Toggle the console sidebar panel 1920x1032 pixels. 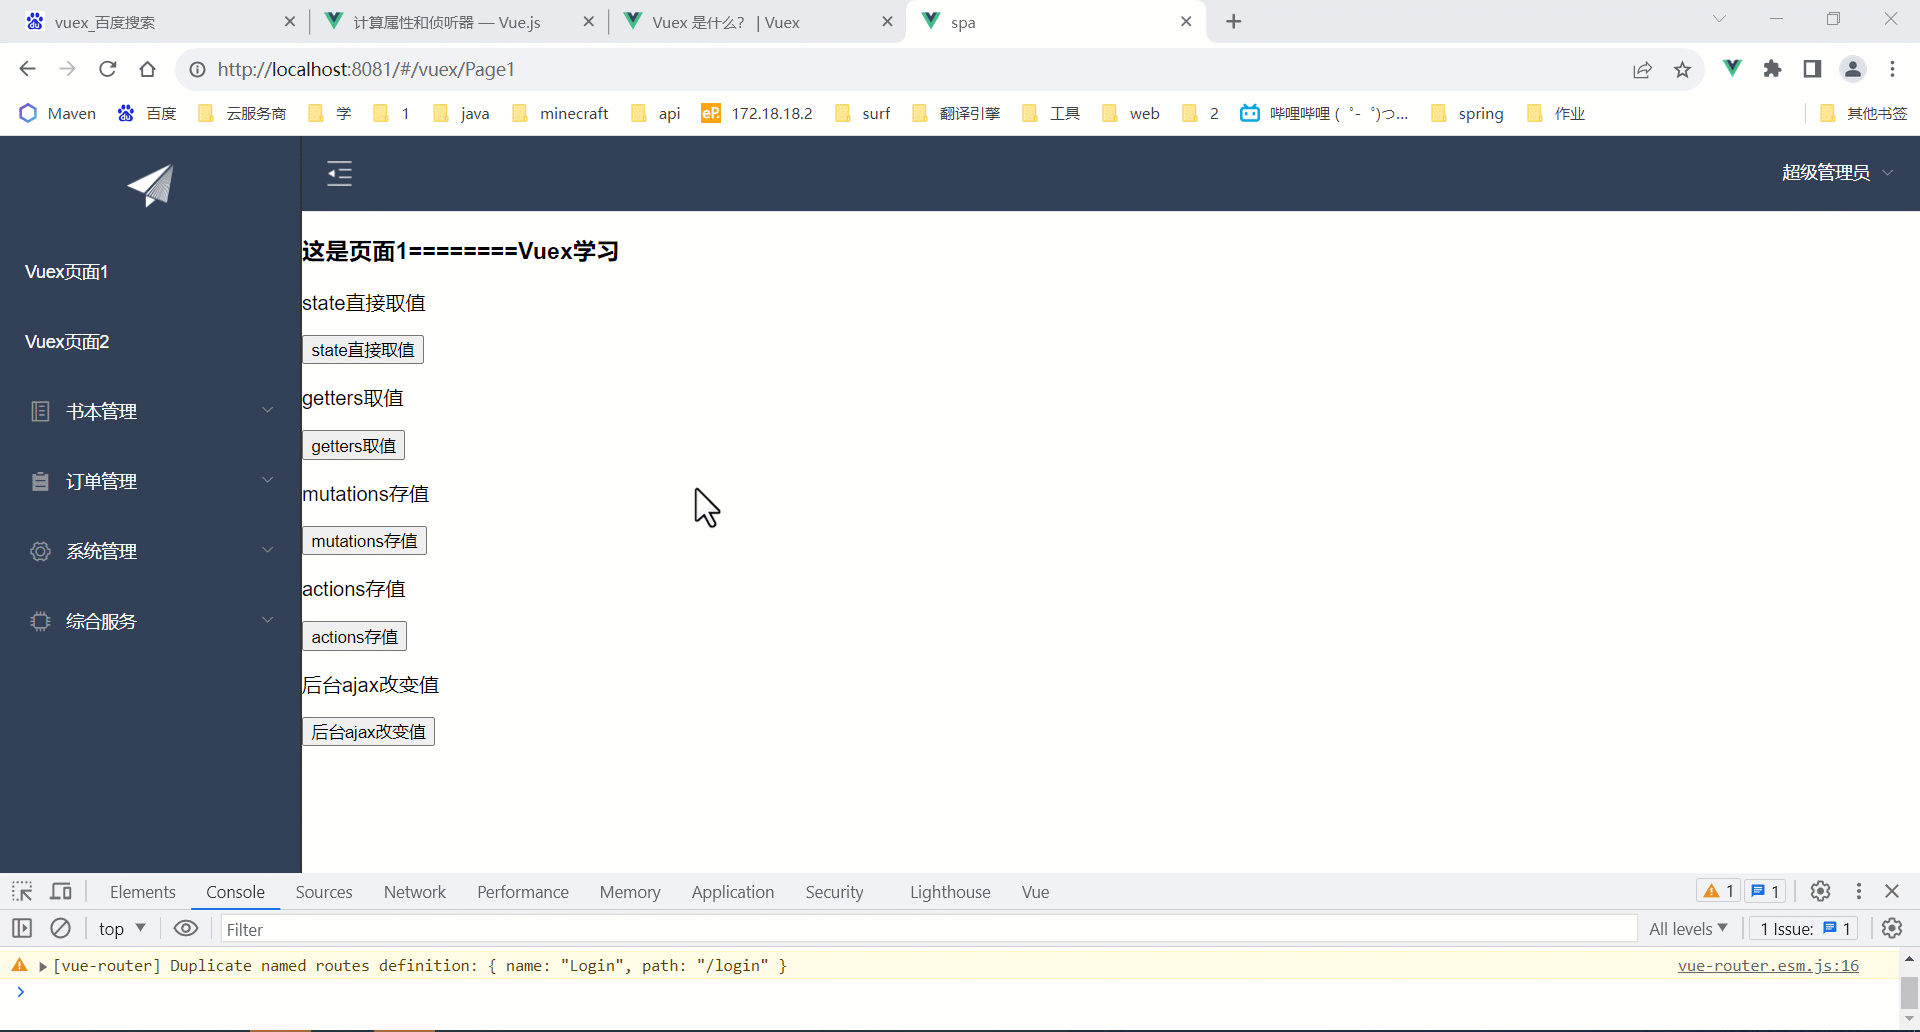click(22, 928)
